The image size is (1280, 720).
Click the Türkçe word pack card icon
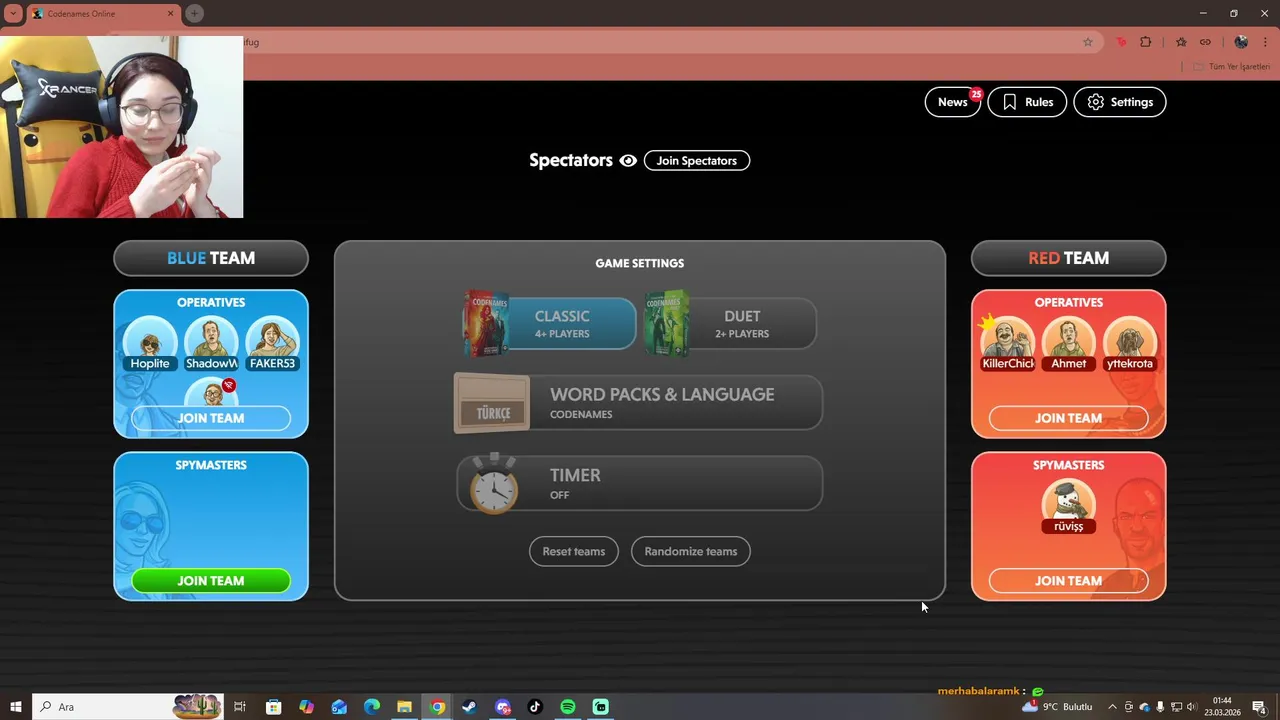[492, 403]
